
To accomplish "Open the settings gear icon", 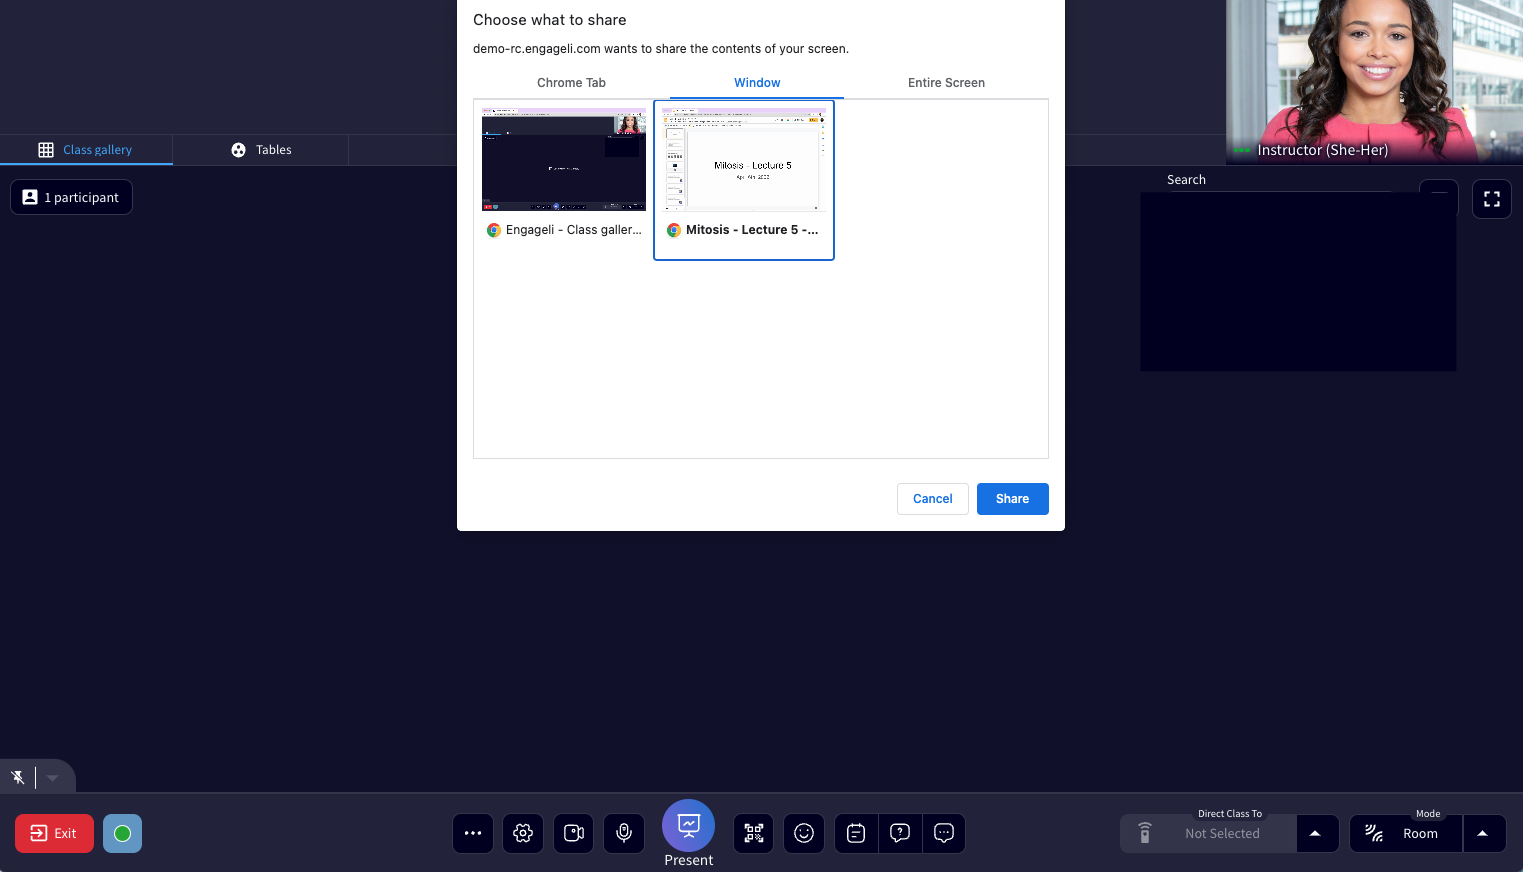I will (x=522, y=833).
